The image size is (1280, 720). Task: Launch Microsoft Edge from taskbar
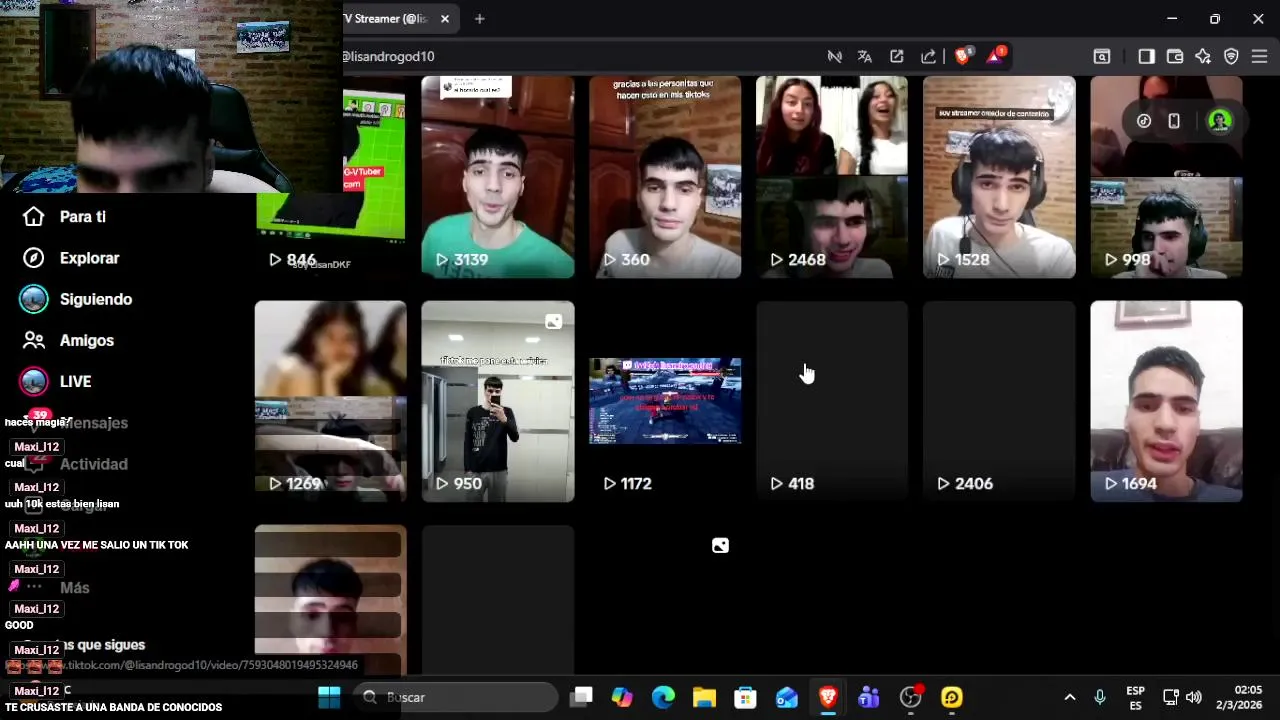[x=663, y=697]
